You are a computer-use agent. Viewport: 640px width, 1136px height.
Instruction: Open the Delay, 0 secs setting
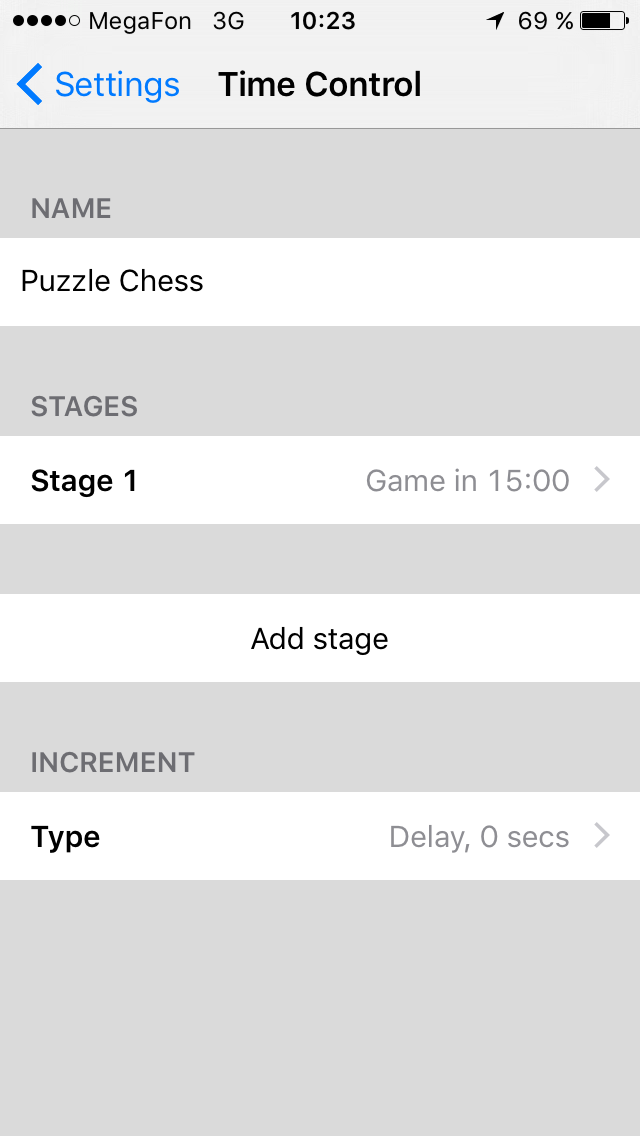coord(479,837)
